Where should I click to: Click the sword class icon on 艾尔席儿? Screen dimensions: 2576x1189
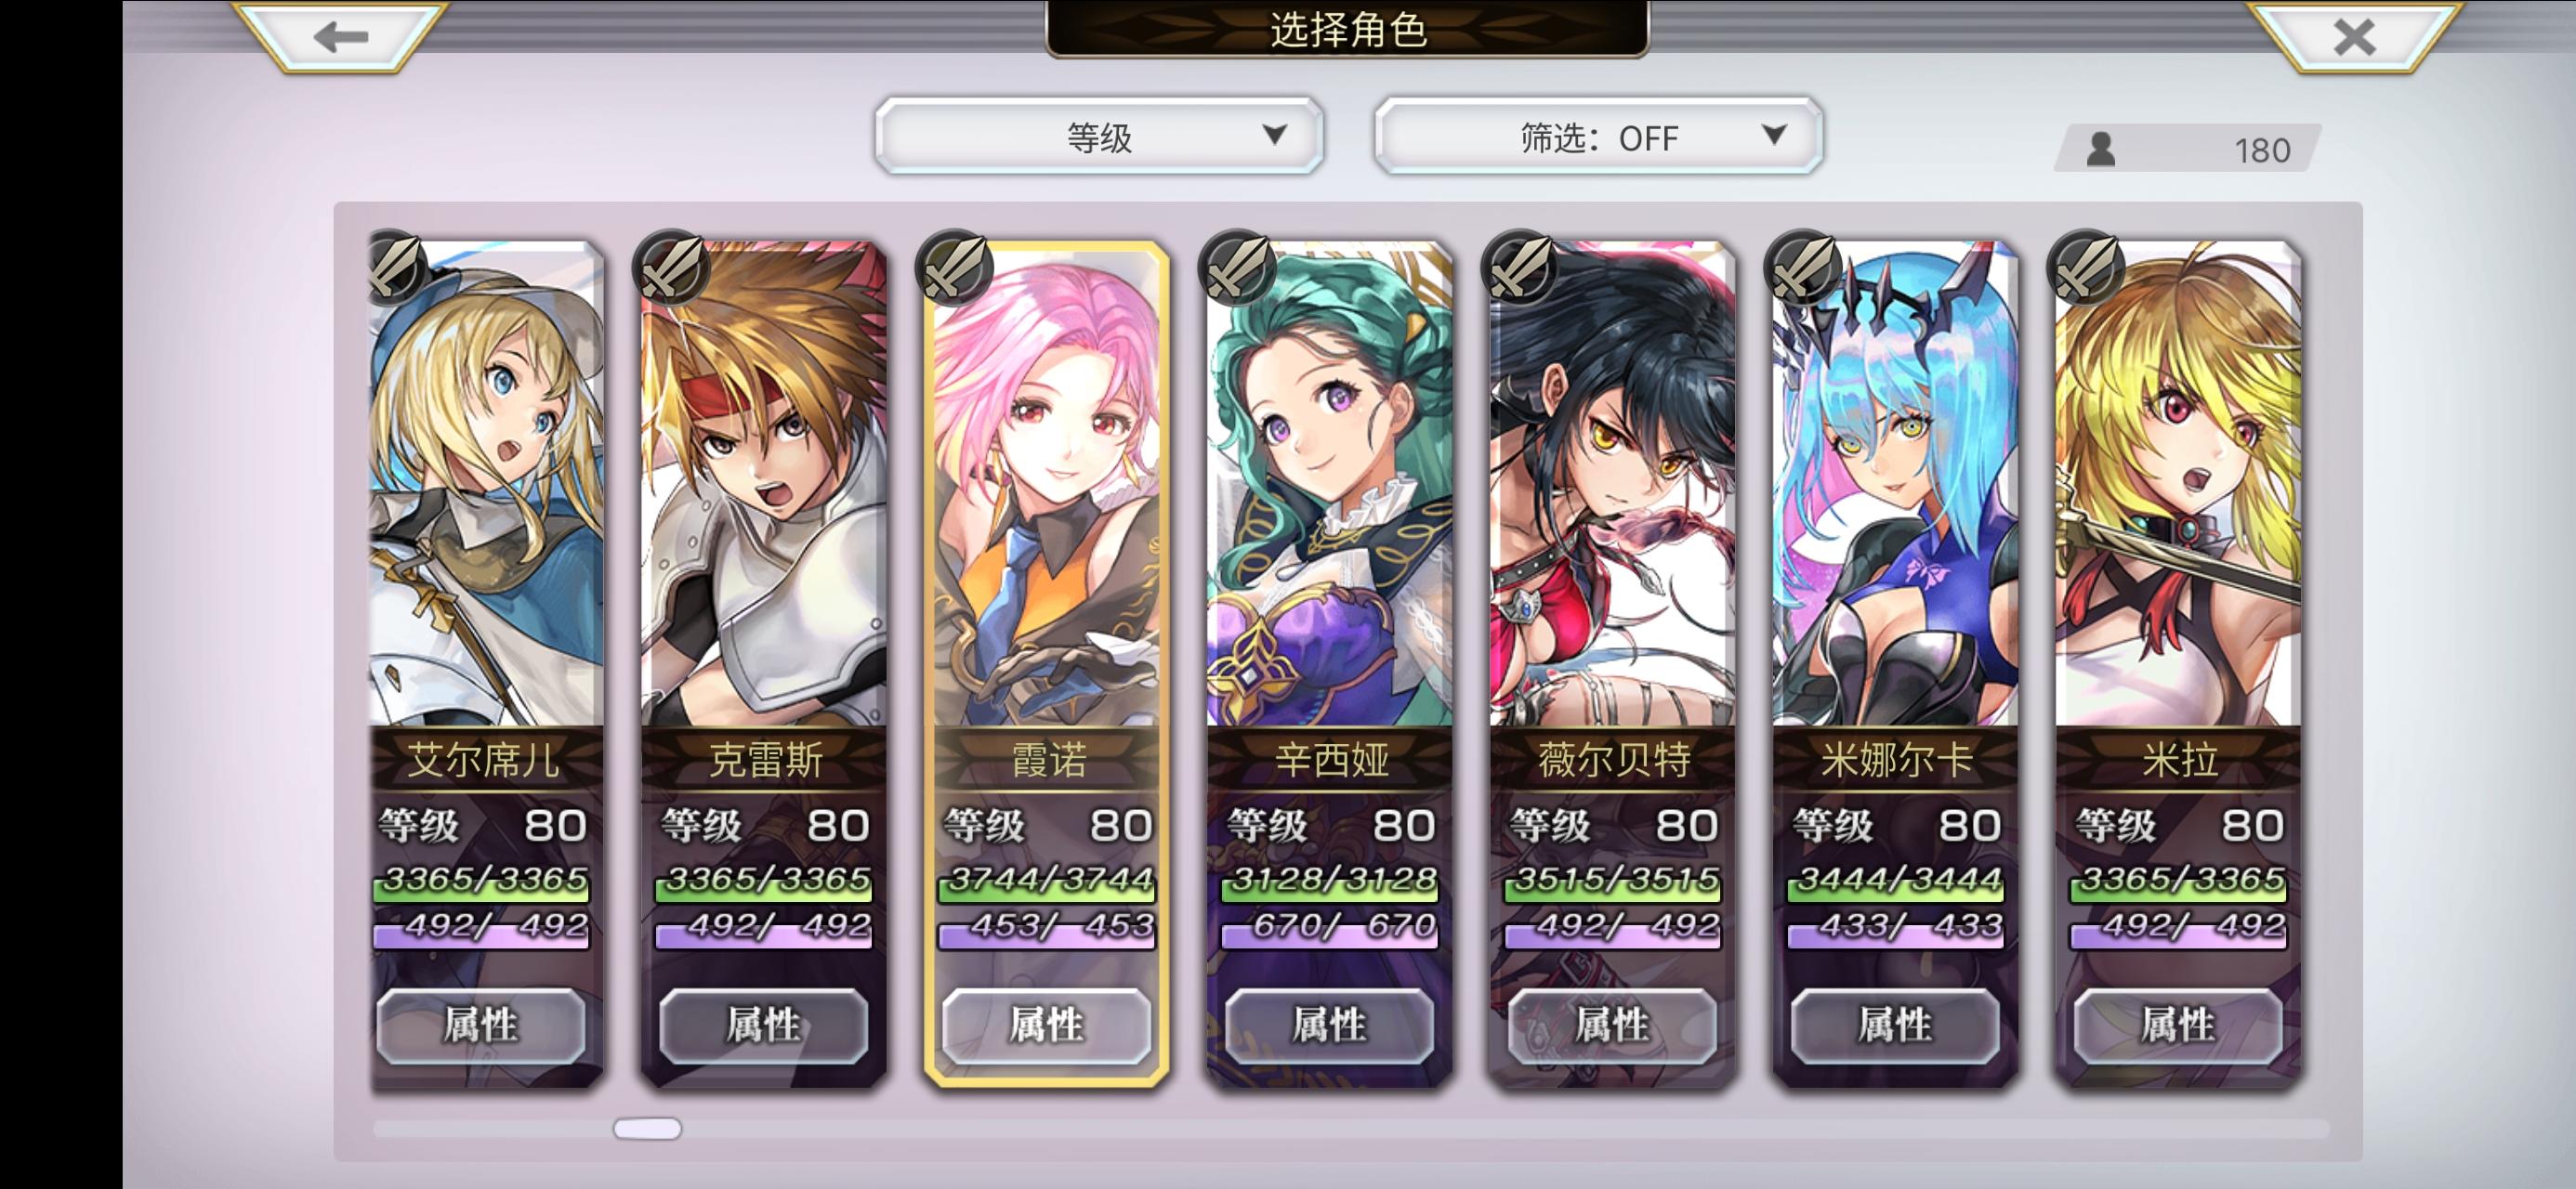click(392, 267)
